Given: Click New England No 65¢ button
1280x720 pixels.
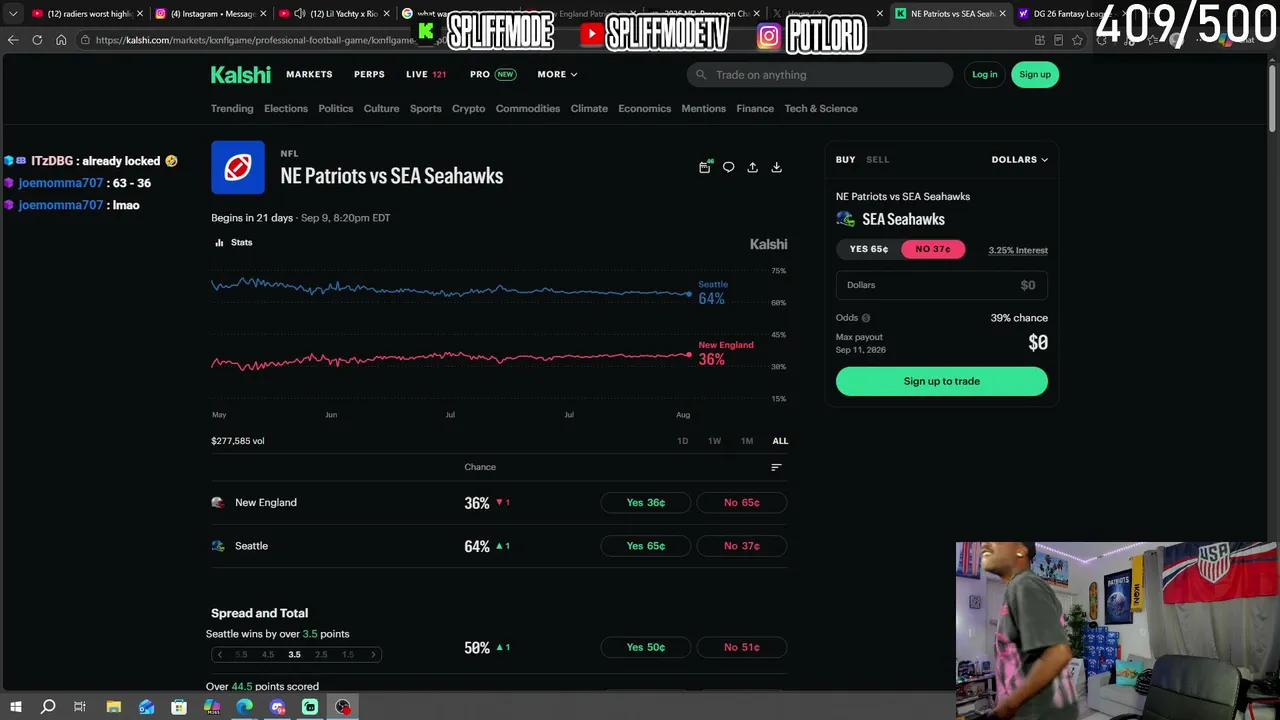Looking at the screenshot, I should pos(742,502).
